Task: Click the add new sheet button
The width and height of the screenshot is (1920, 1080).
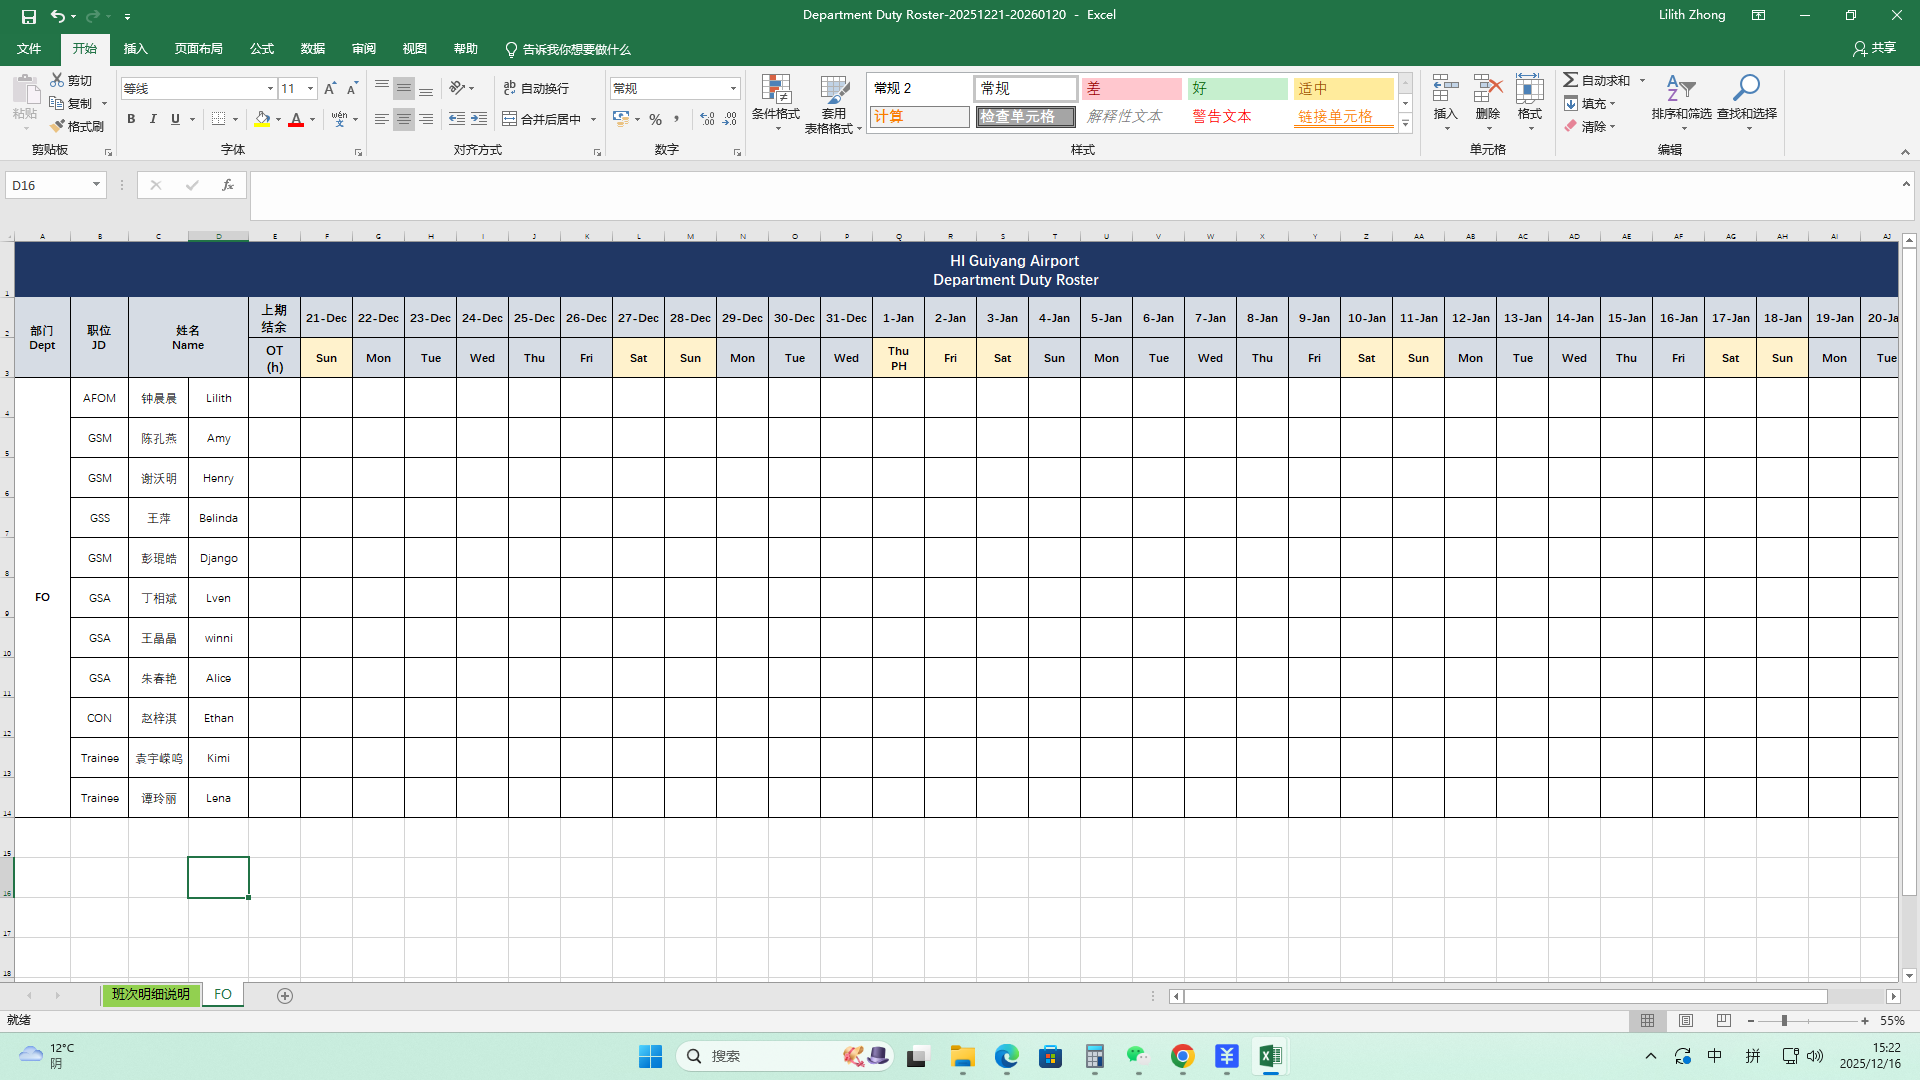Action: click(285, 995)
